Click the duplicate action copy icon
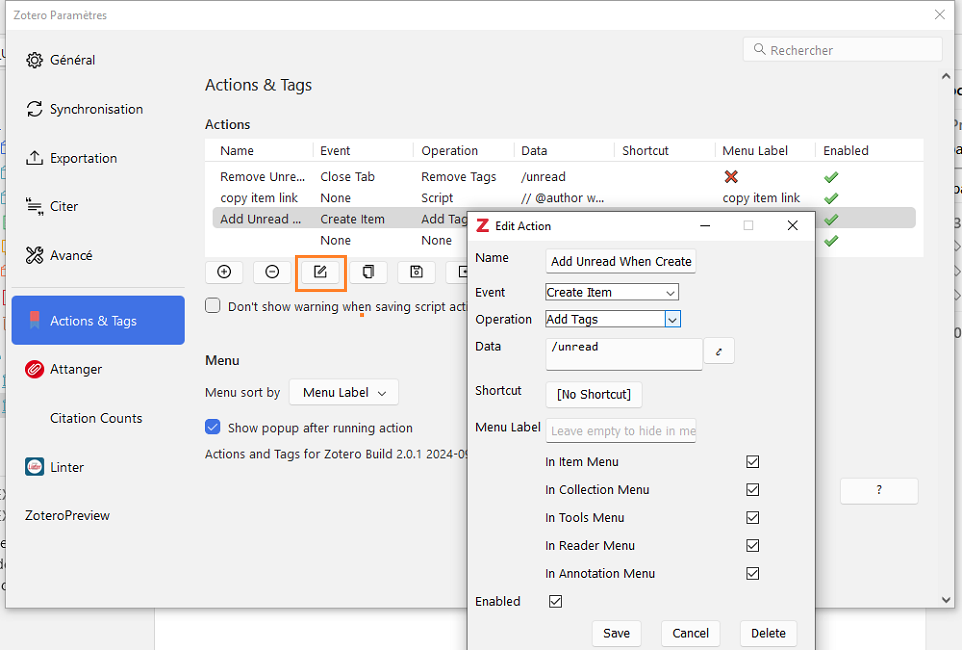Screen dimensions: 962x650 (368, 272)
